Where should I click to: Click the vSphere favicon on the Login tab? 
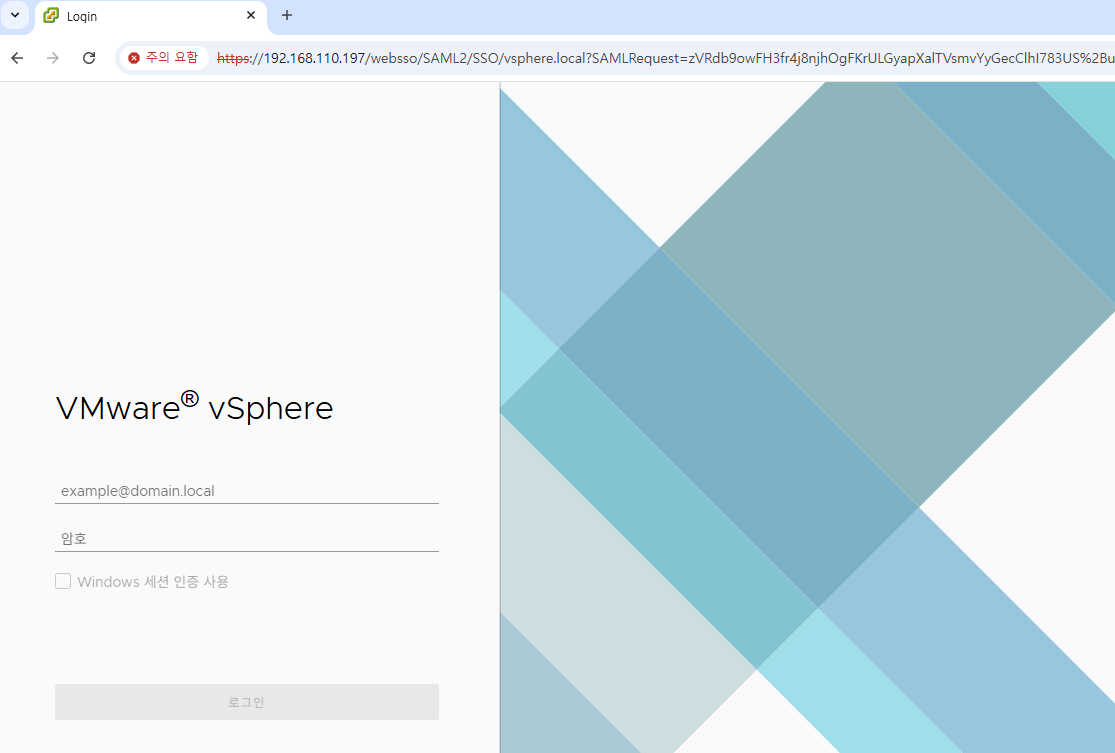click(51, 15)
